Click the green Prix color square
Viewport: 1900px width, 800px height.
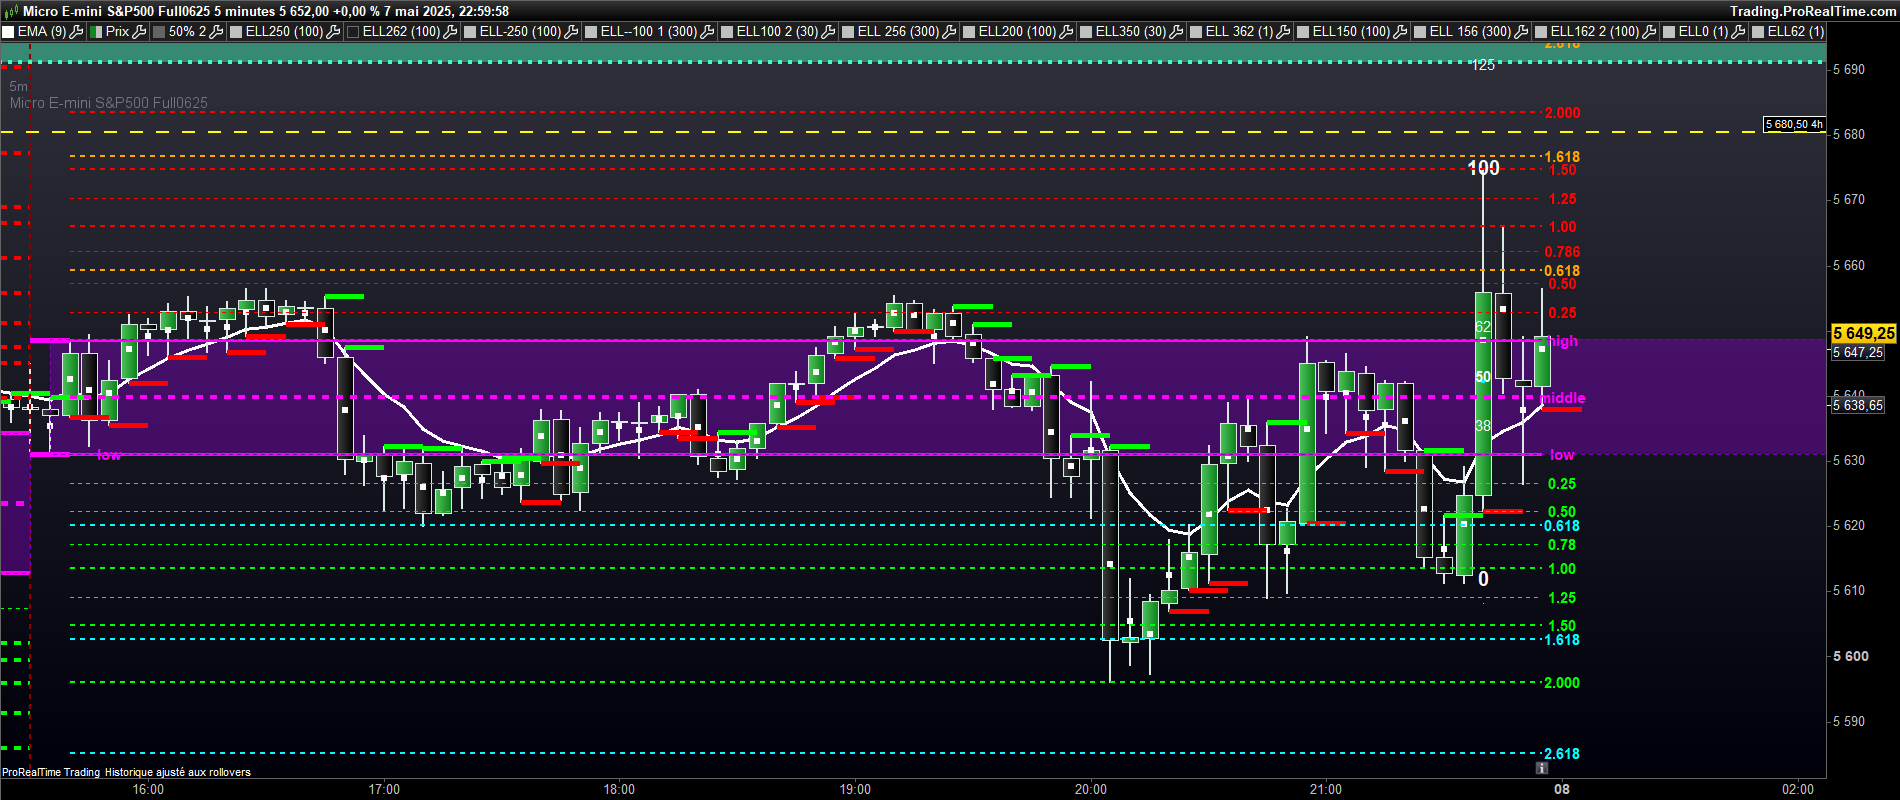coord(96,32)
